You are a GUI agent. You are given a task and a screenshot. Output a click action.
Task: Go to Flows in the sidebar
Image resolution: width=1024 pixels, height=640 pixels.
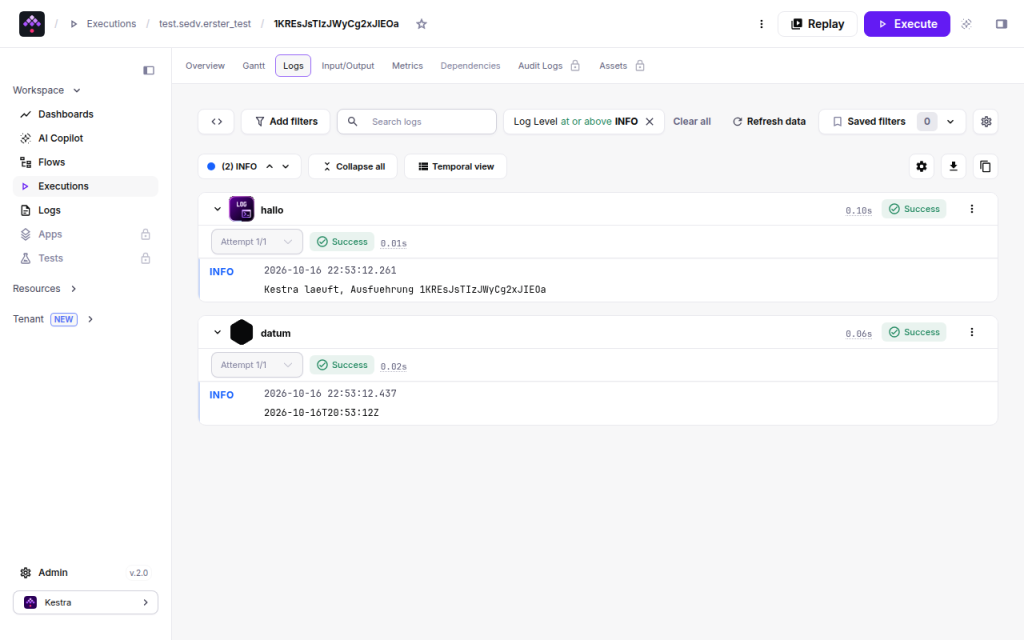coord(86,162)
